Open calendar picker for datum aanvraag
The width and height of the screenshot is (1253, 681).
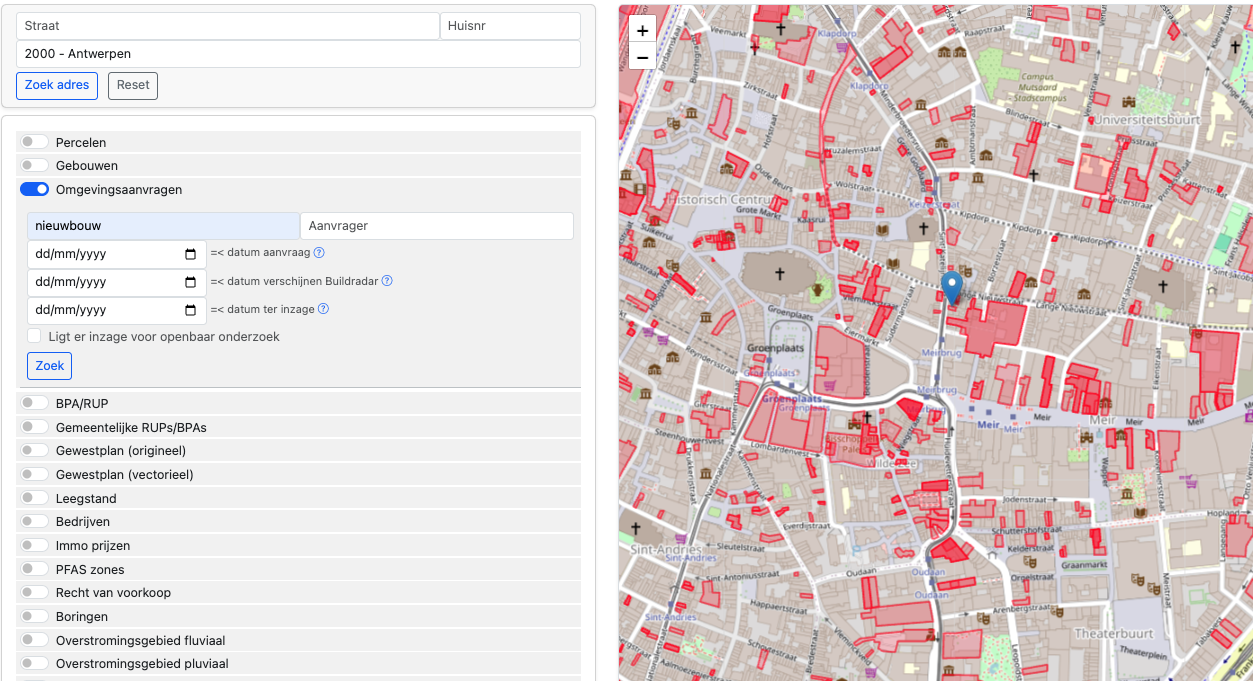(x=191, y=254)
